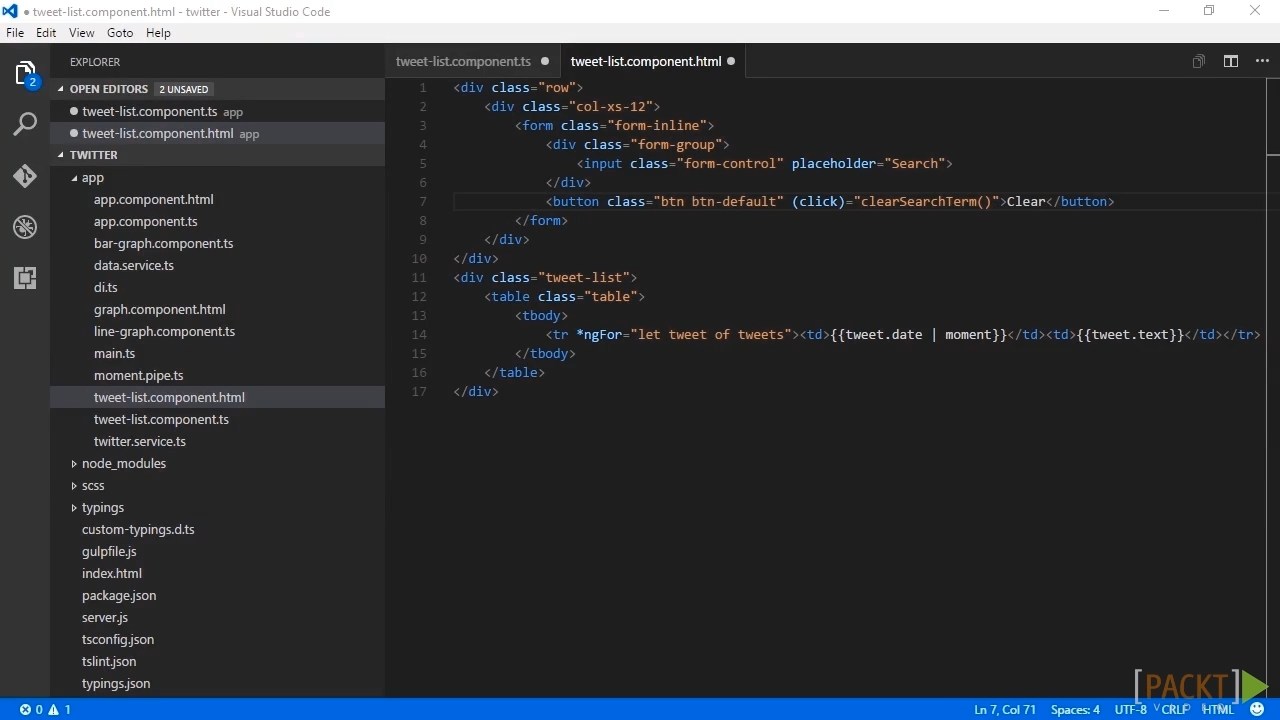This screenshot has width=1280, height=720.
Task: Click the Spaces: 4 indentation setting
Action: (1075, 709)
